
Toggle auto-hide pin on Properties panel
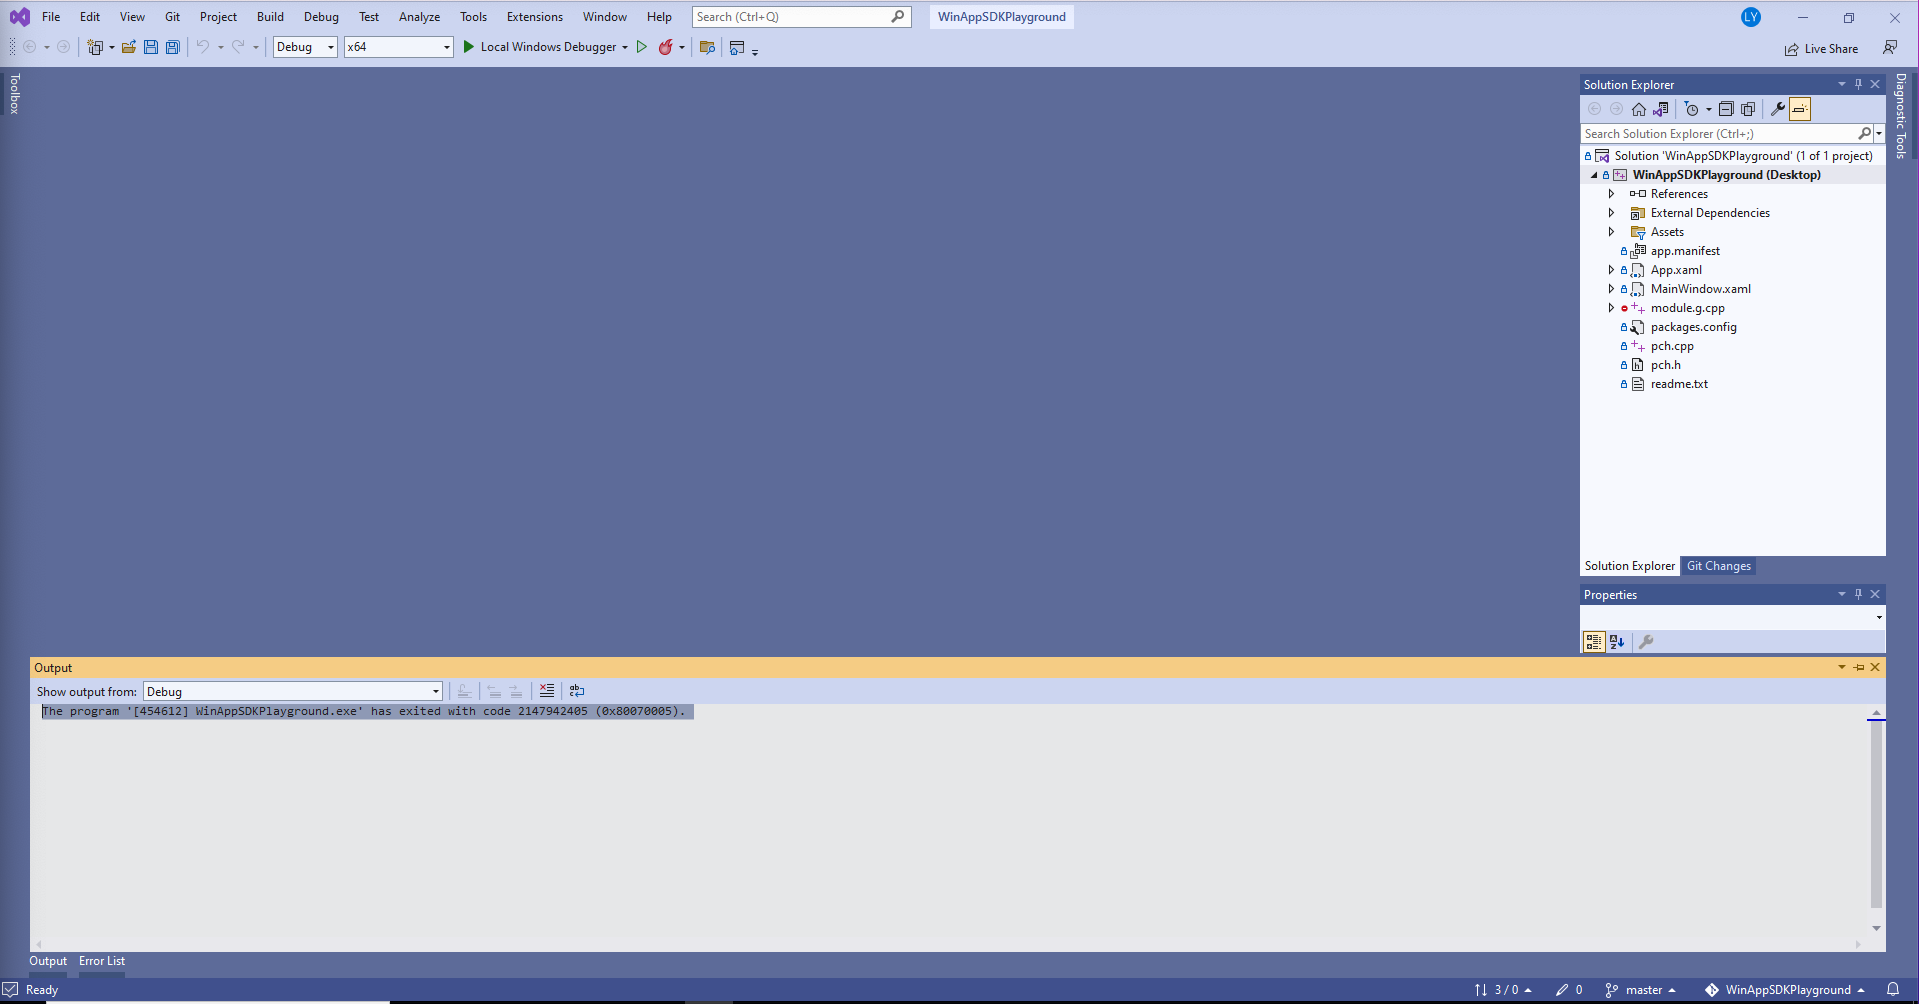coord(1858,594)
